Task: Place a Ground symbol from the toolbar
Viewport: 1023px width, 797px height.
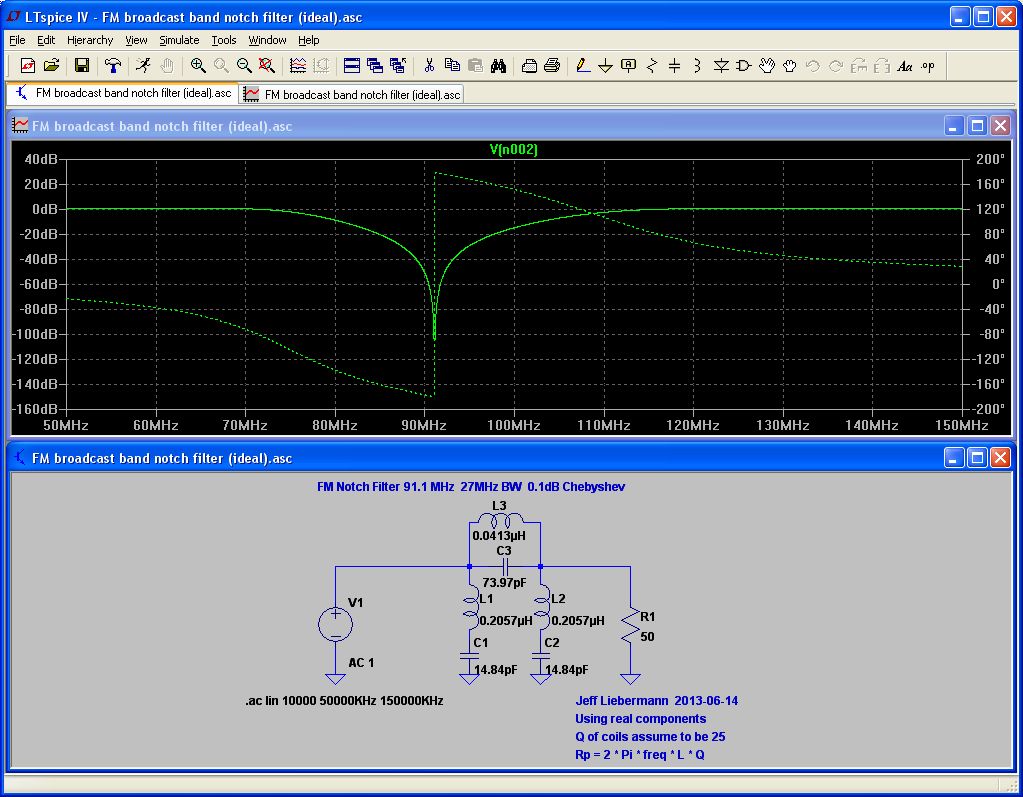Action: coord(605,66)
